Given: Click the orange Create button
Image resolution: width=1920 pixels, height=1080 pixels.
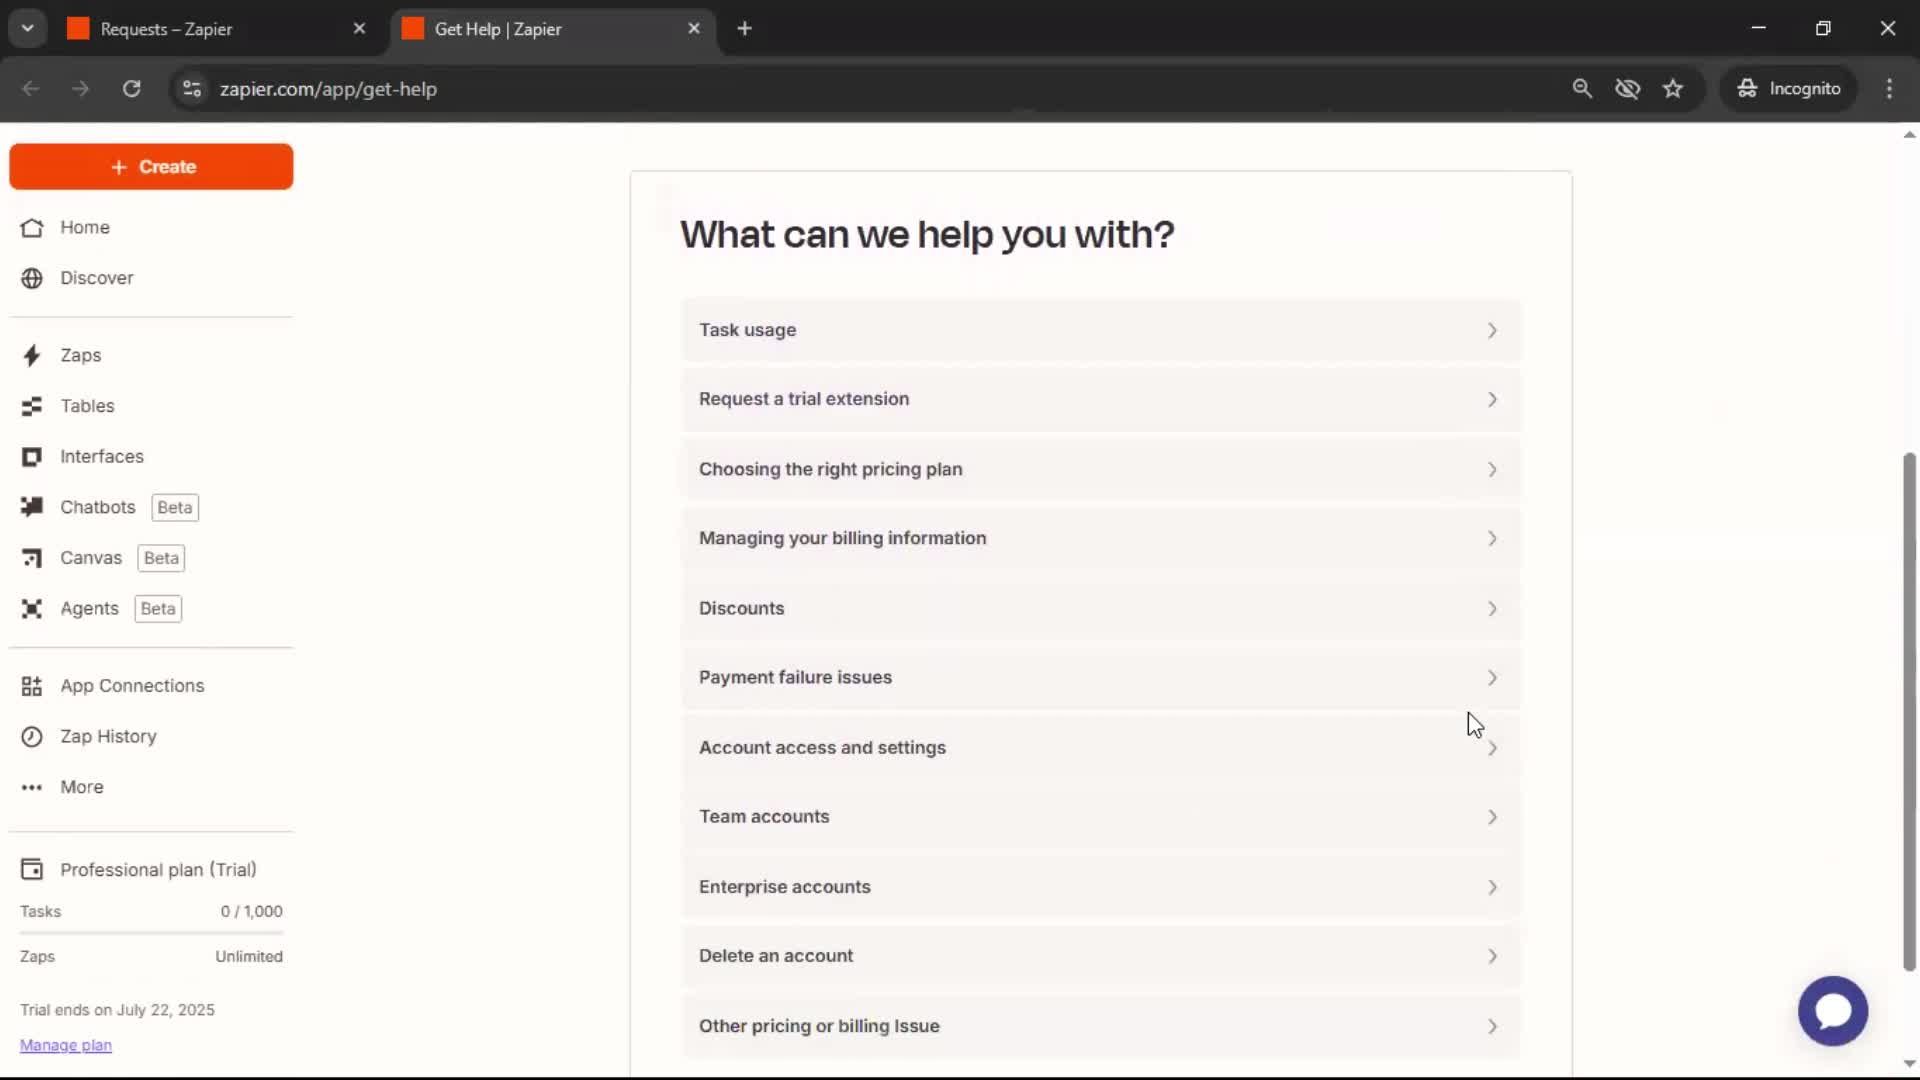Looking at the screenshot, I should [151, 167].
